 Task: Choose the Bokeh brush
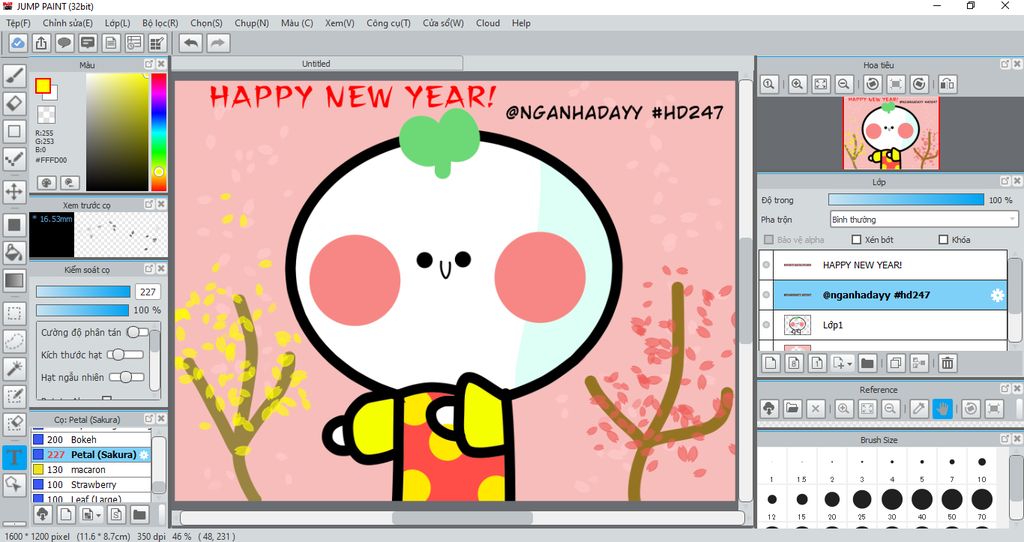(x=91, y=439)
